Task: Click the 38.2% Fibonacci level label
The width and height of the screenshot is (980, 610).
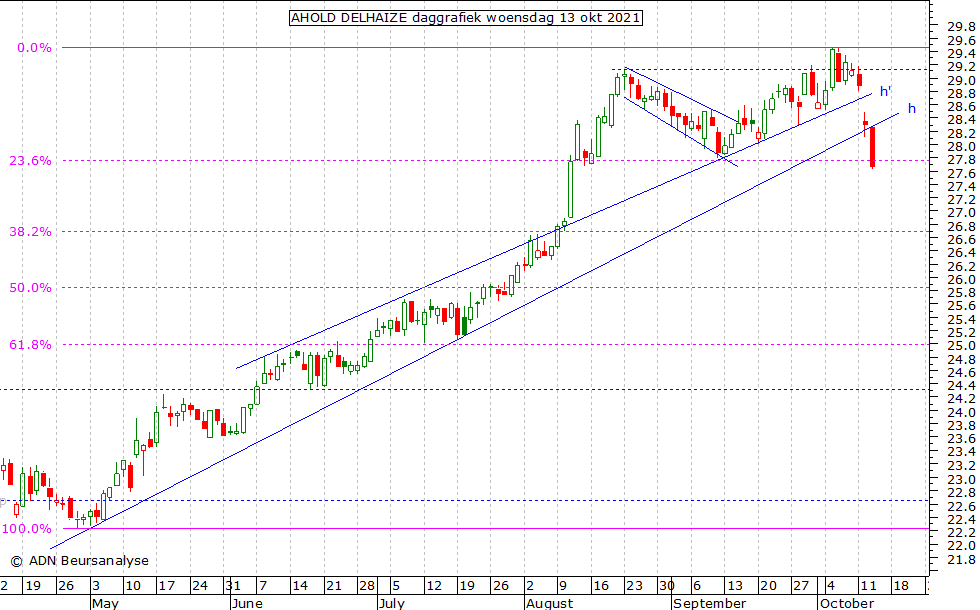Action: pyautogui.click(x=30, y=232)
